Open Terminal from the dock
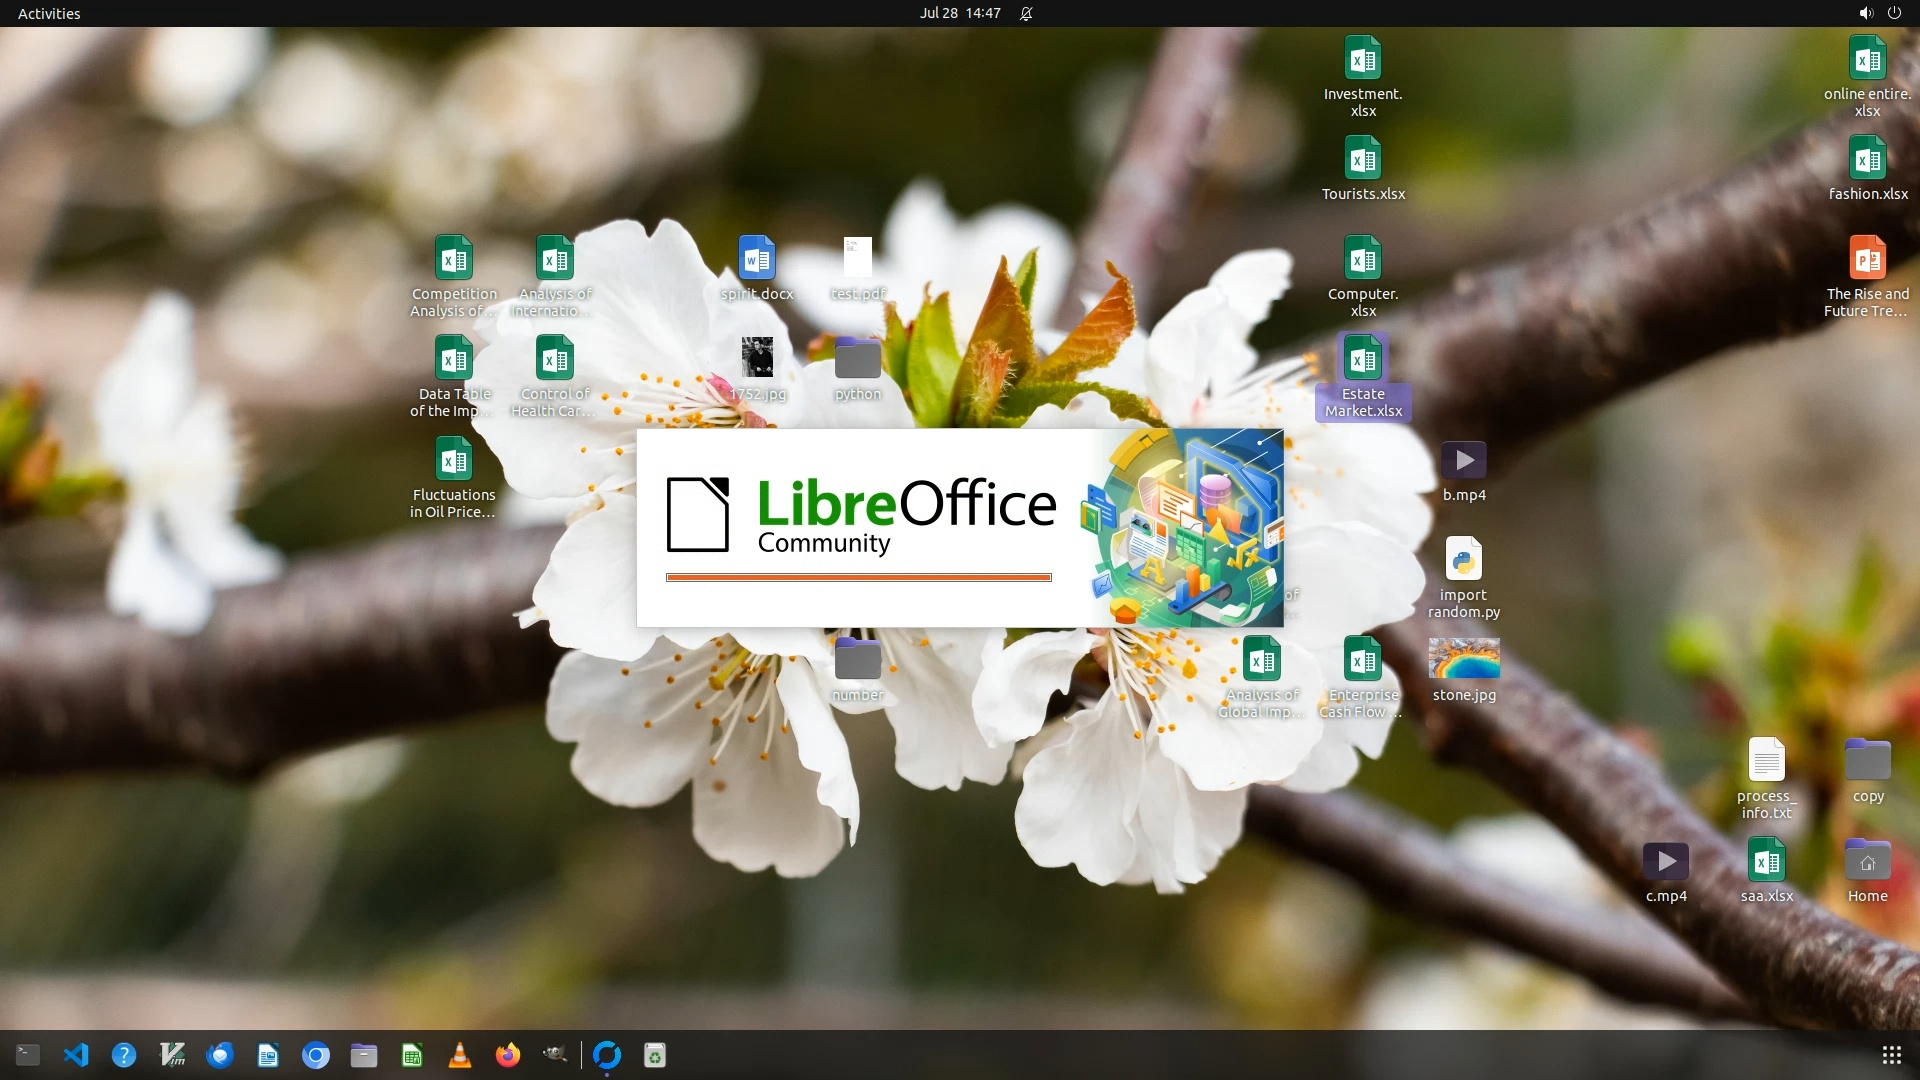The image size is (1920, 1080). (x=28, y=1055)
